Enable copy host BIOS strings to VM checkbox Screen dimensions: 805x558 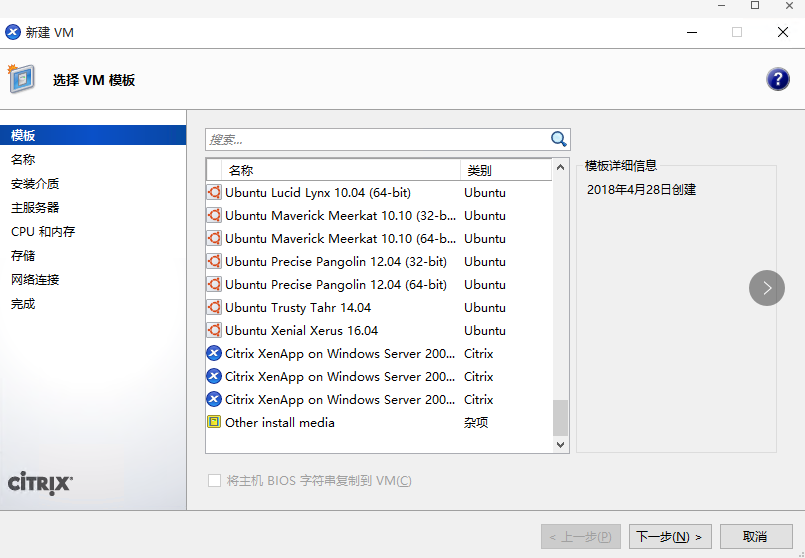(214, 480)
